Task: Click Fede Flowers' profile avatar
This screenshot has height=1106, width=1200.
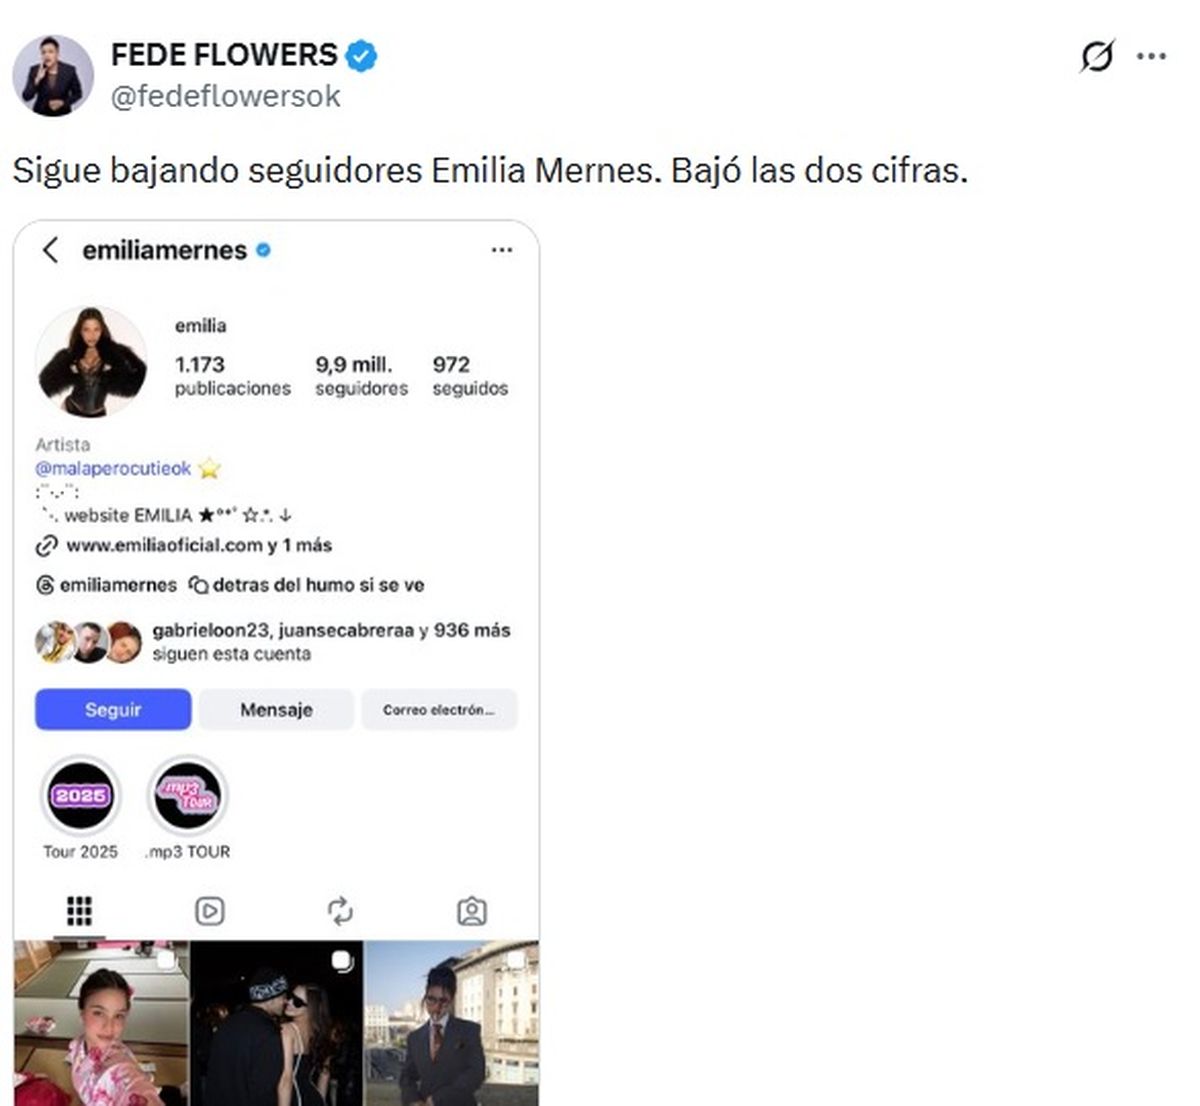Action: click(x=53, y=75)
